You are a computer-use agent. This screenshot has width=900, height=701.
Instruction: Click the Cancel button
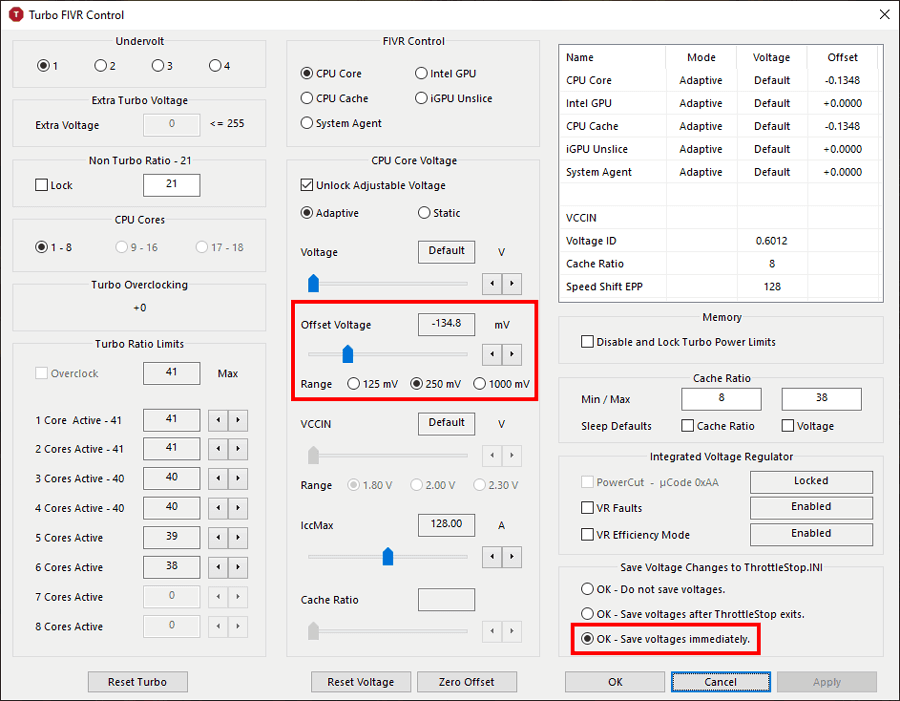pyautogui.click(x=720, y=681)
